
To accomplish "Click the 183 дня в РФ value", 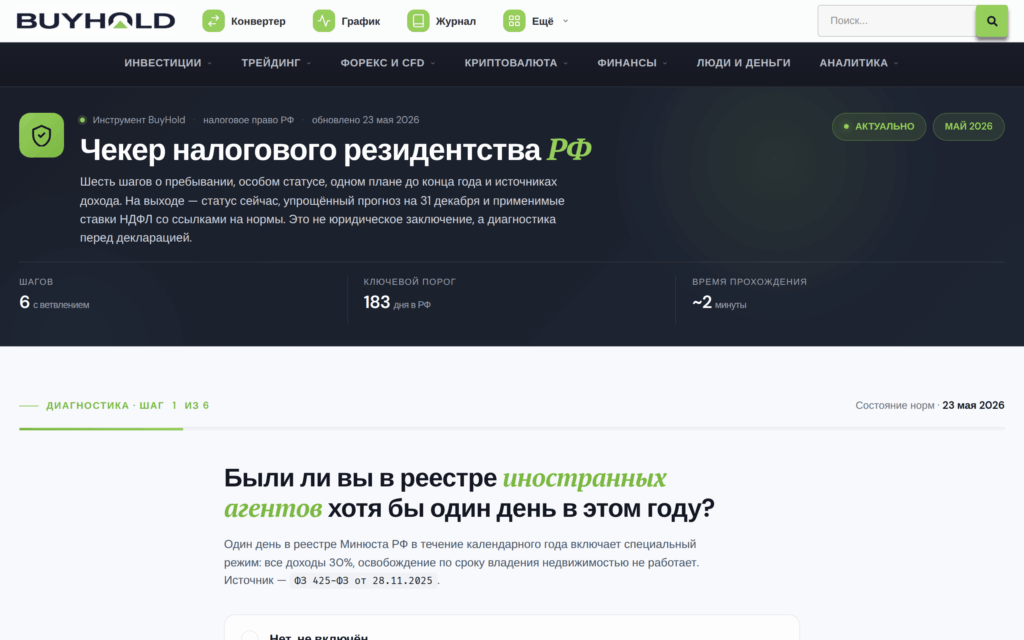I will point(397,302).
